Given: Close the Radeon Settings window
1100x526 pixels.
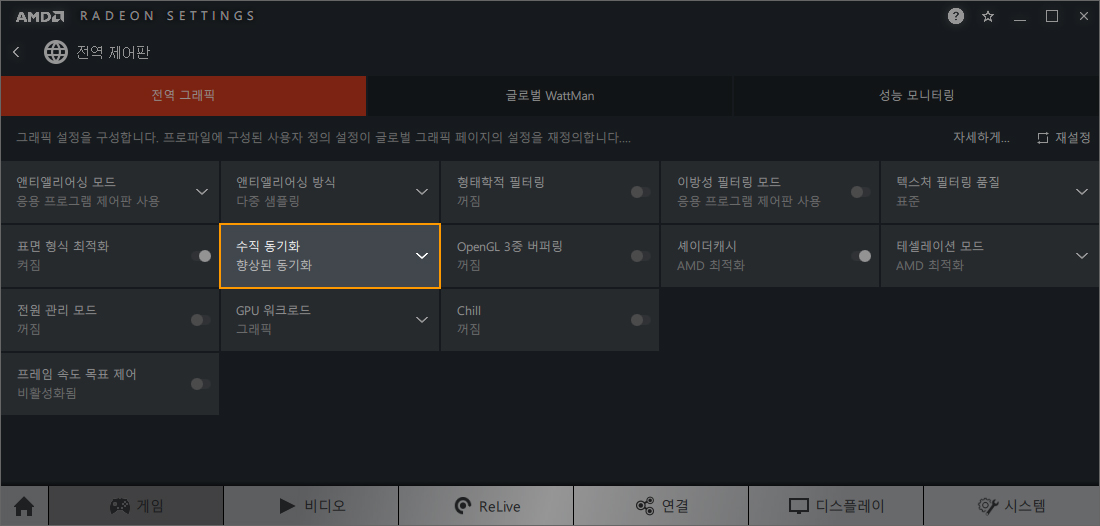Looking at the screenshot, I should point(1083,16).
